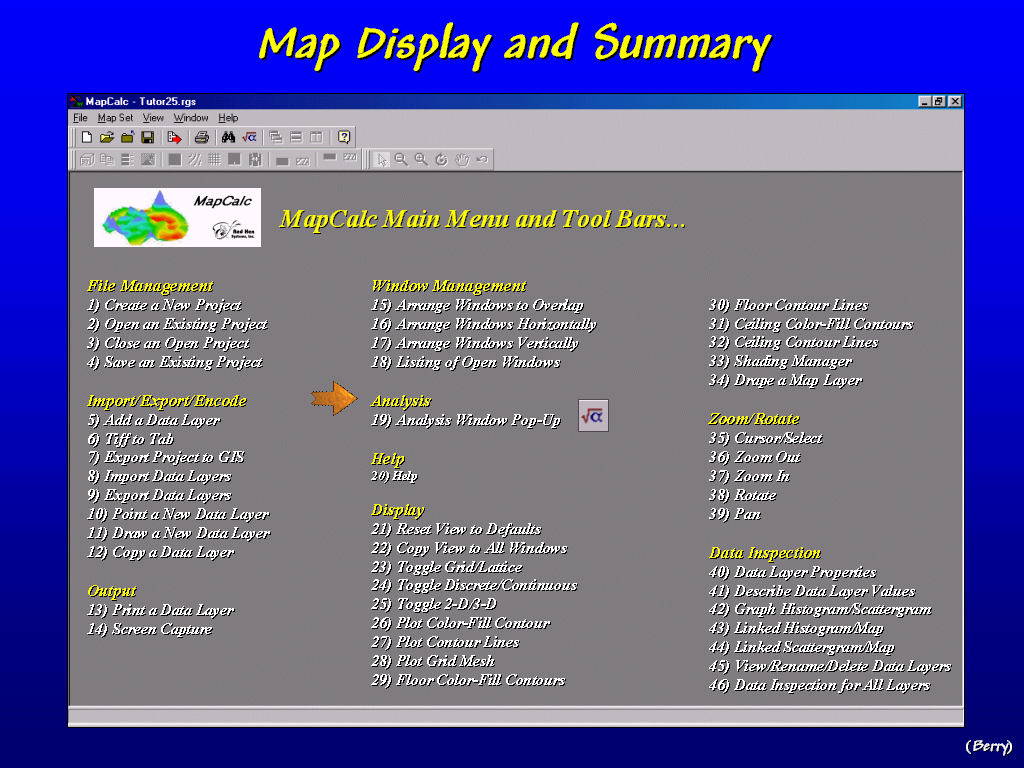Expand the View menu
The width and height of the screenshot is (1024, 768).
click(153, 118)
